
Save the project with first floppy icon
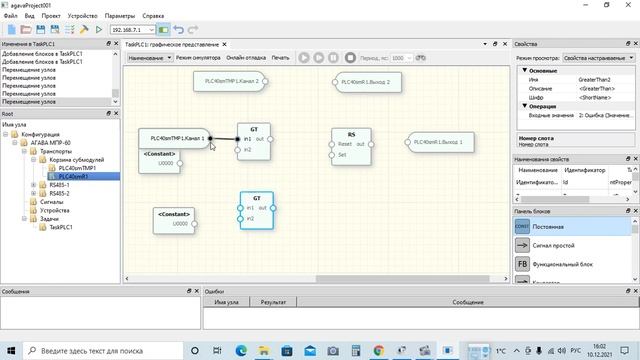click(40, 30)
